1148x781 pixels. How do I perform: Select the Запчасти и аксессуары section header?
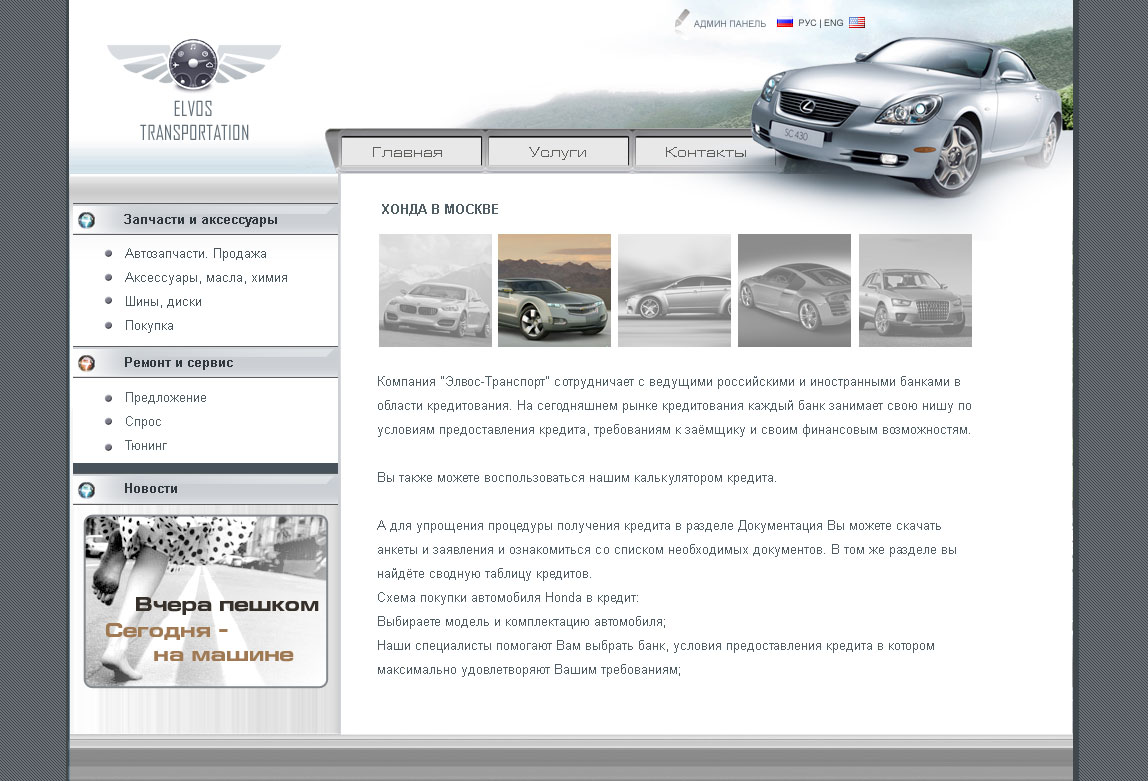tap(205, 220)
